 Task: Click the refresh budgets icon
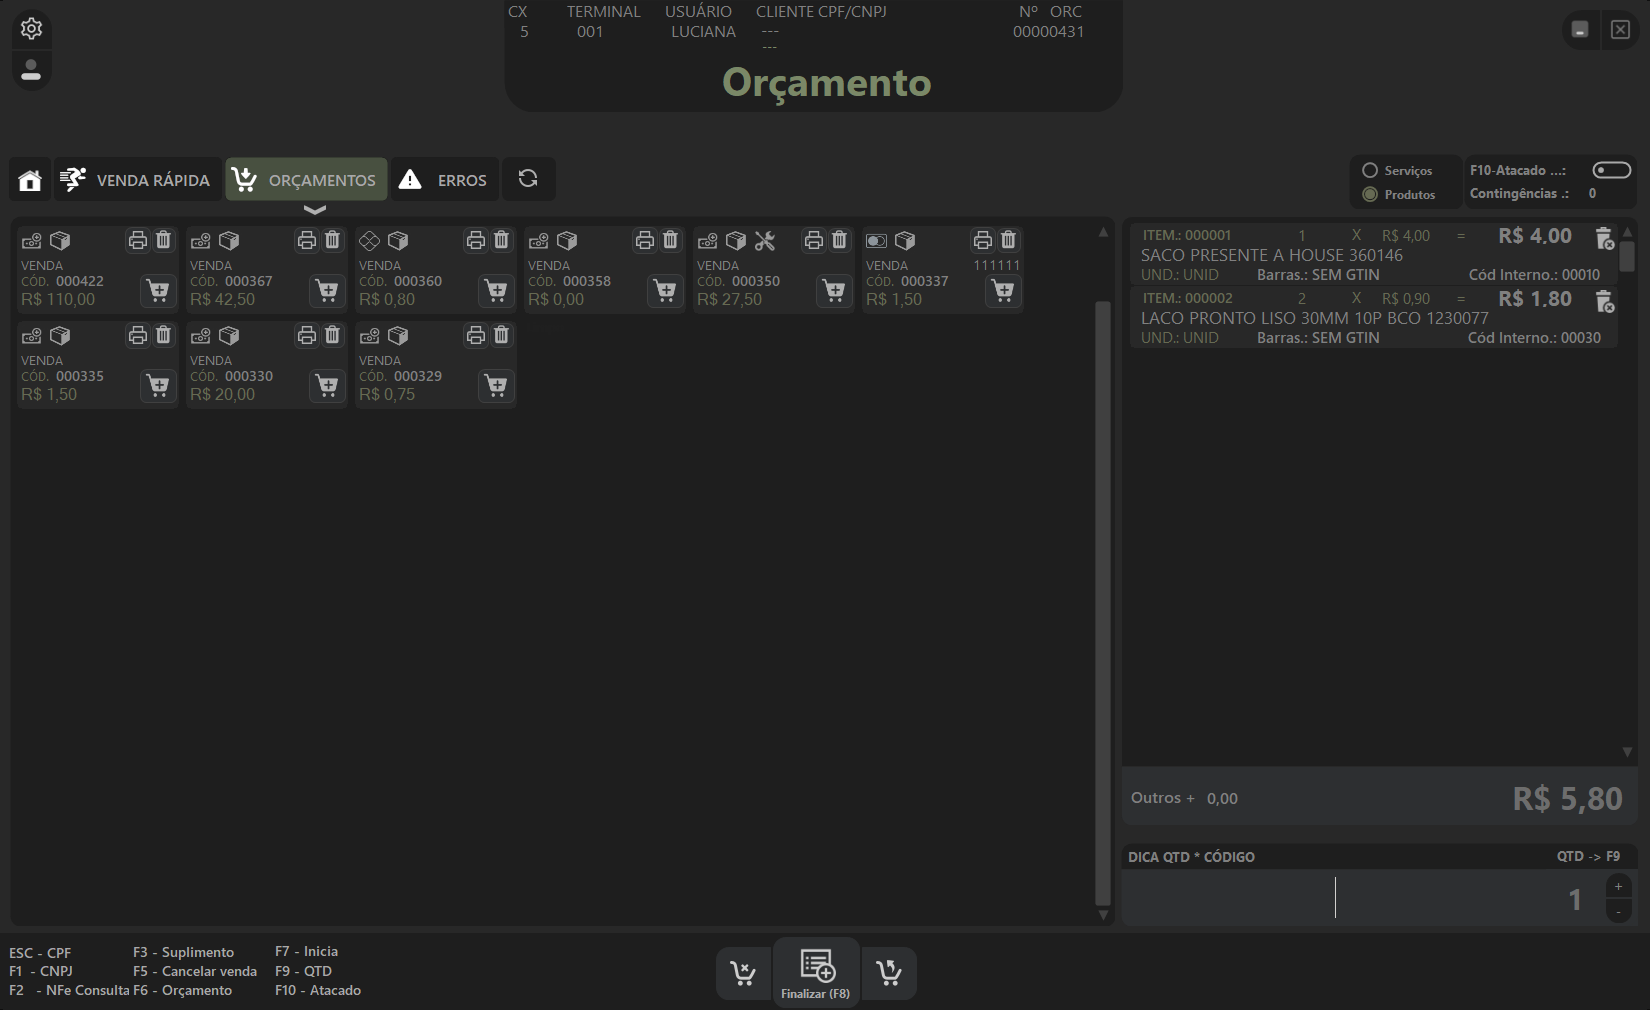(528, 179)
